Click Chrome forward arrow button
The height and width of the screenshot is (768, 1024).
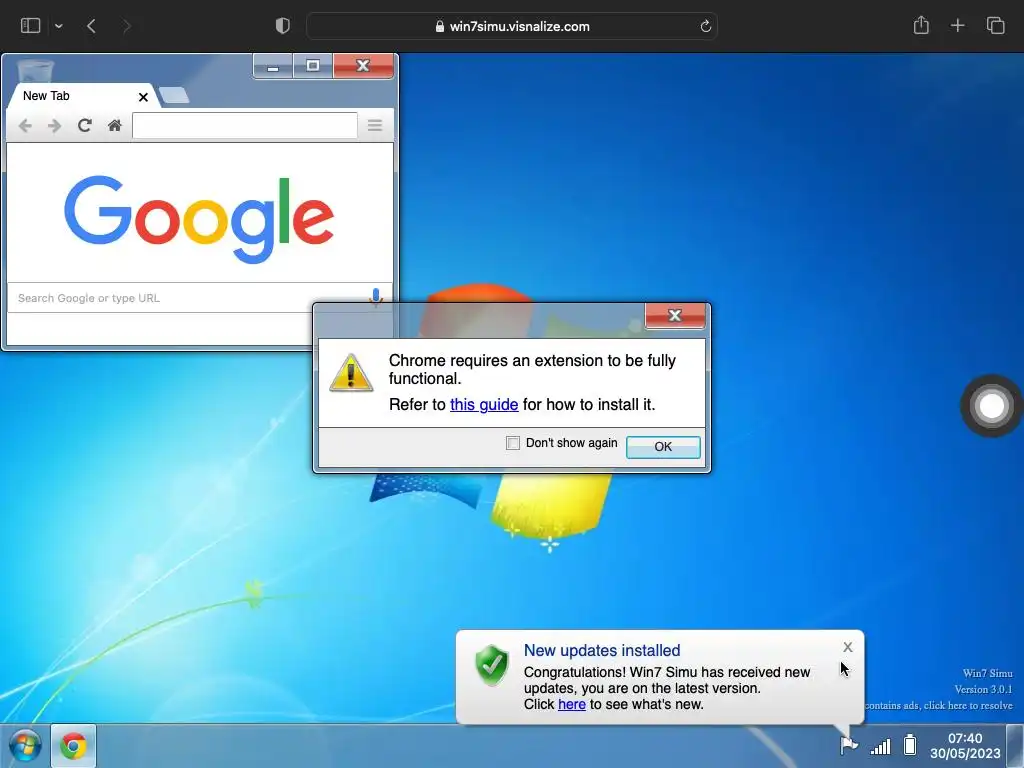(54, 125)
